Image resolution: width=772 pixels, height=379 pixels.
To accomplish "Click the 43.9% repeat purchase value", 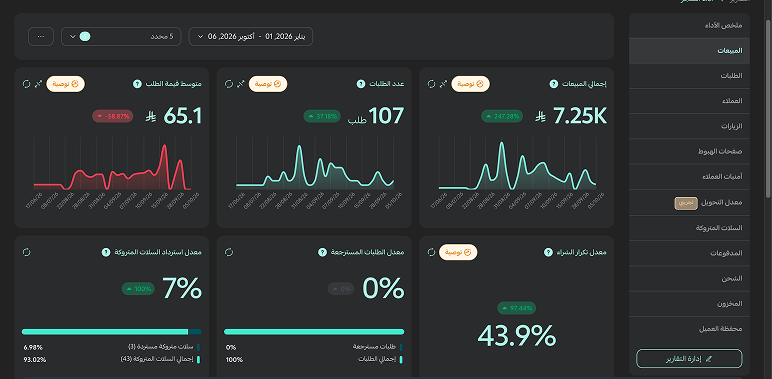I will tap(516, 337).
